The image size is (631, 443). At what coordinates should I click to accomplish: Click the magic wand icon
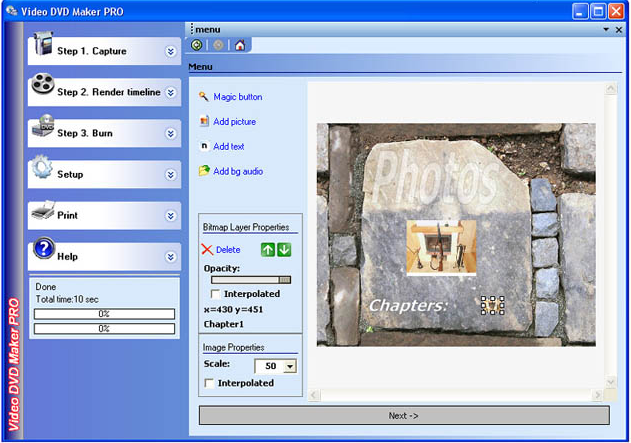[204, 97]
